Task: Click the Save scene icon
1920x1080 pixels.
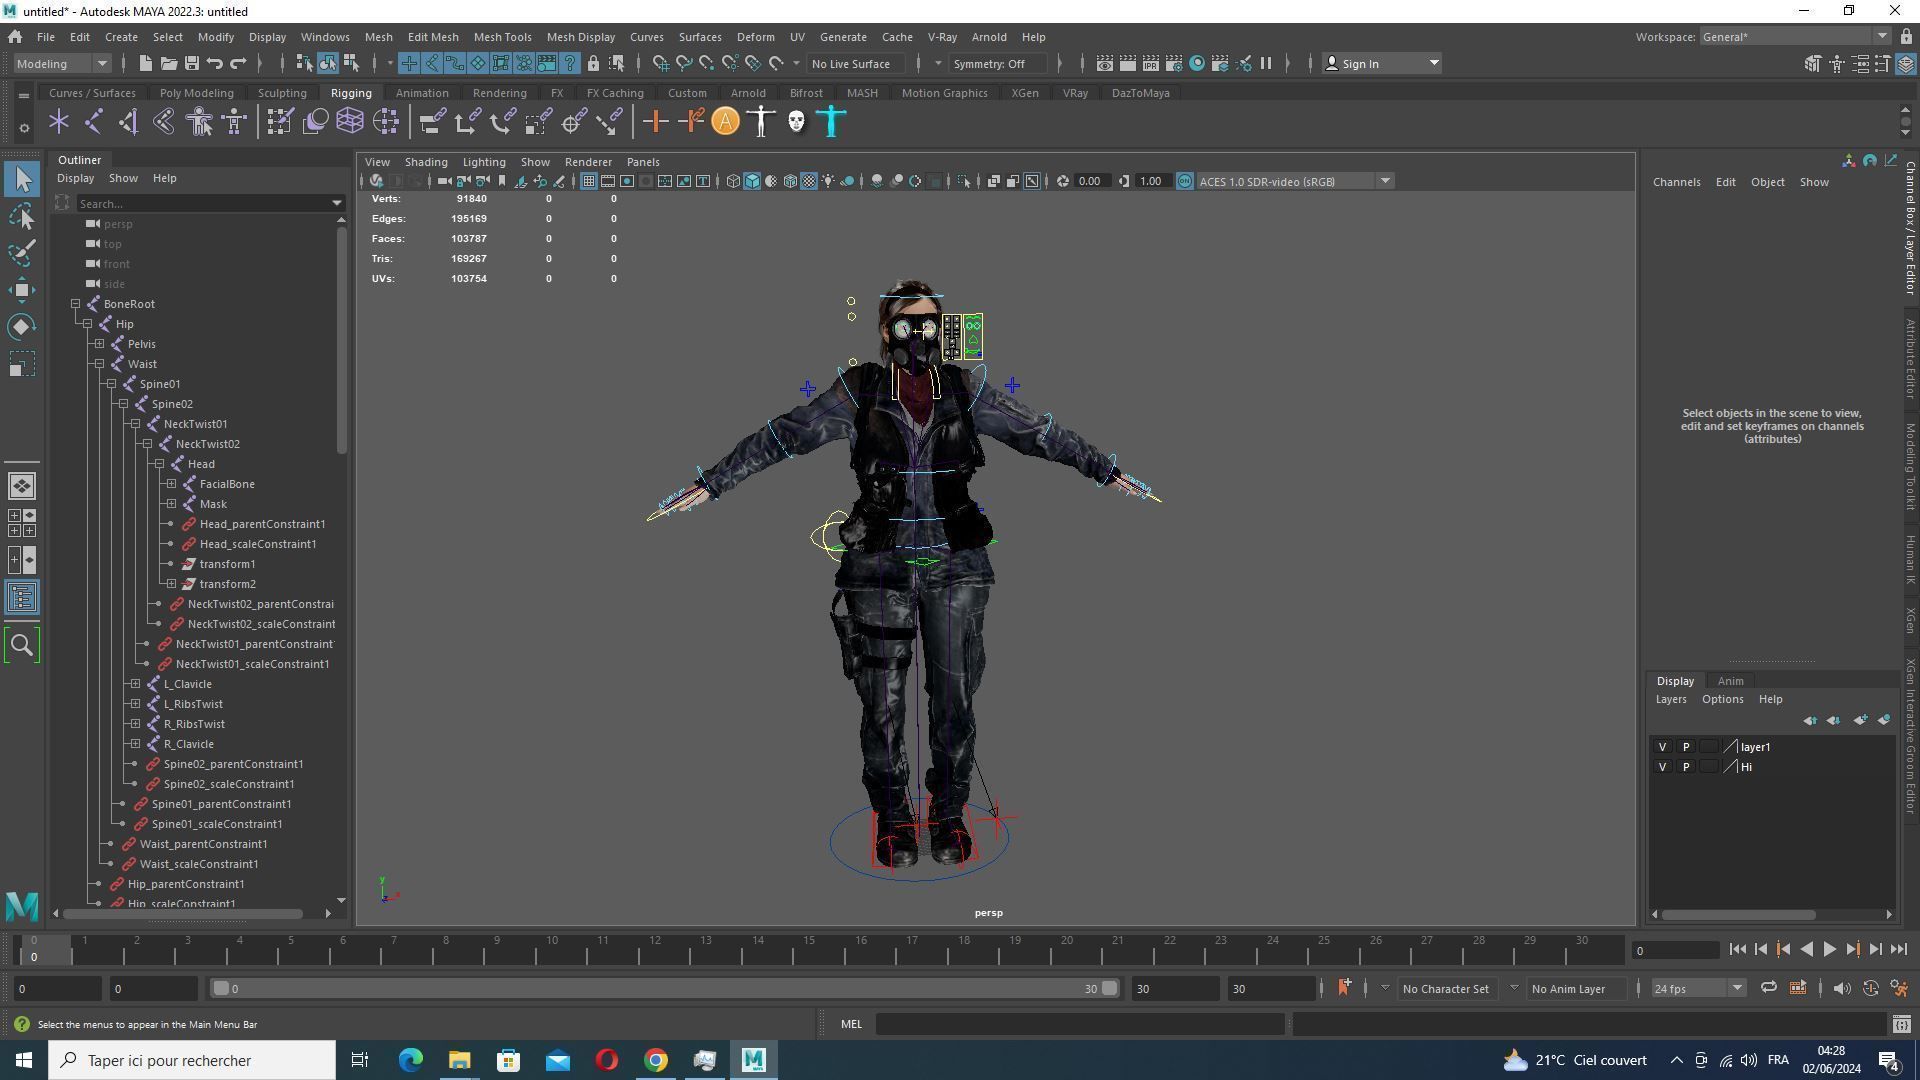Action: pyautogui.click(x=191, y=63)
